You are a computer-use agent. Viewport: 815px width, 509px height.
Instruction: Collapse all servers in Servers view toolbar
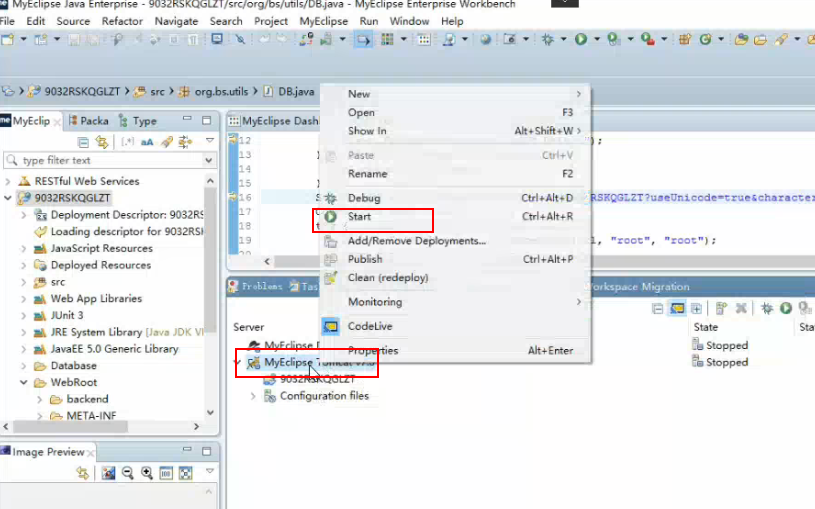[x=658, y=308]
